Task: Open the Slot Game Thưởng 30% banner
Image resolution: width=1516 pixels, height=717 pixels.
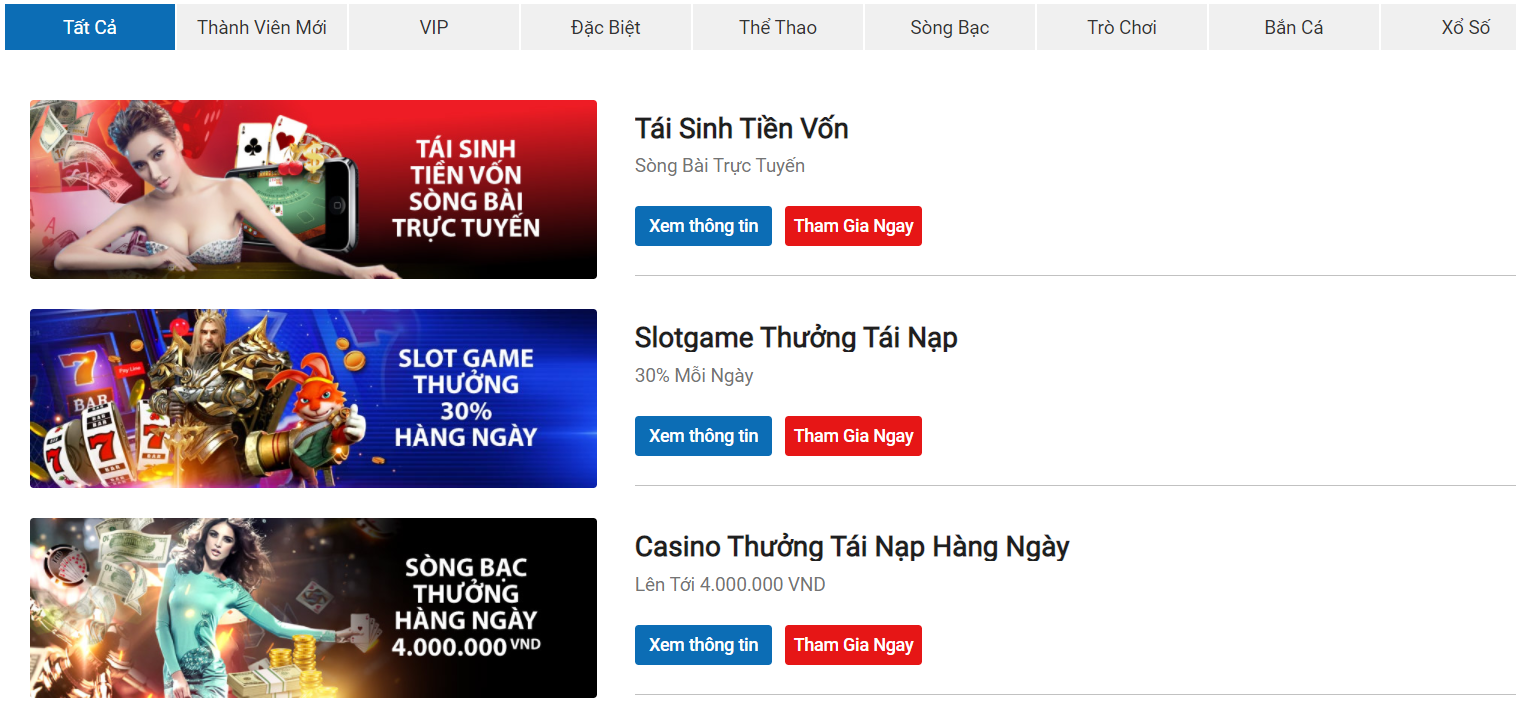Action: coord(313,398)
